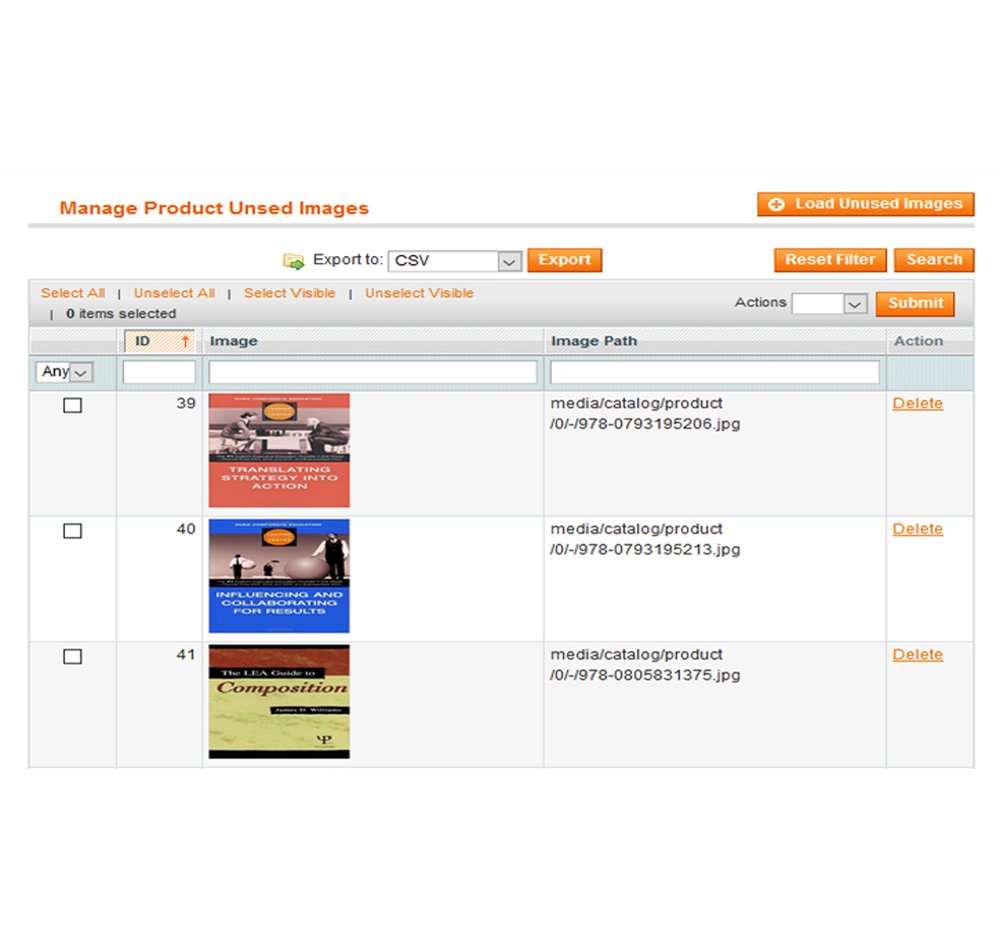
Task: Click the ID column sort arrow
Action: pyautogui.click(x=185, y=341)
